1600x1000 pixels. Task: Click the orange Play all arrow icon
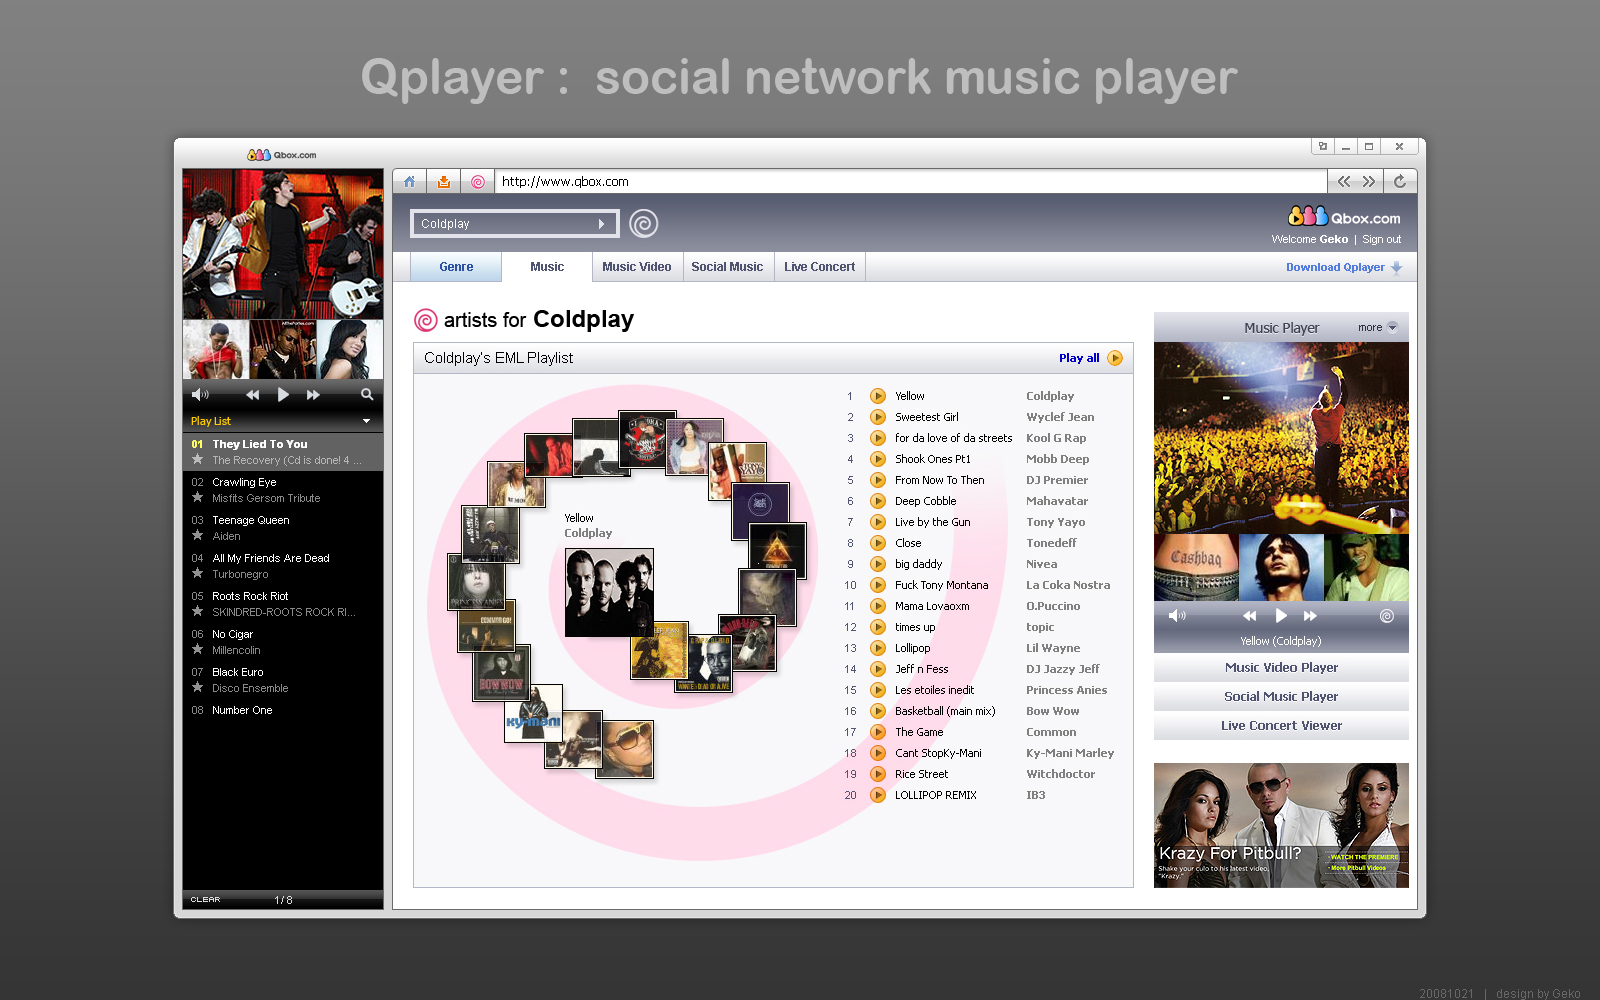tap(1115, 358)
